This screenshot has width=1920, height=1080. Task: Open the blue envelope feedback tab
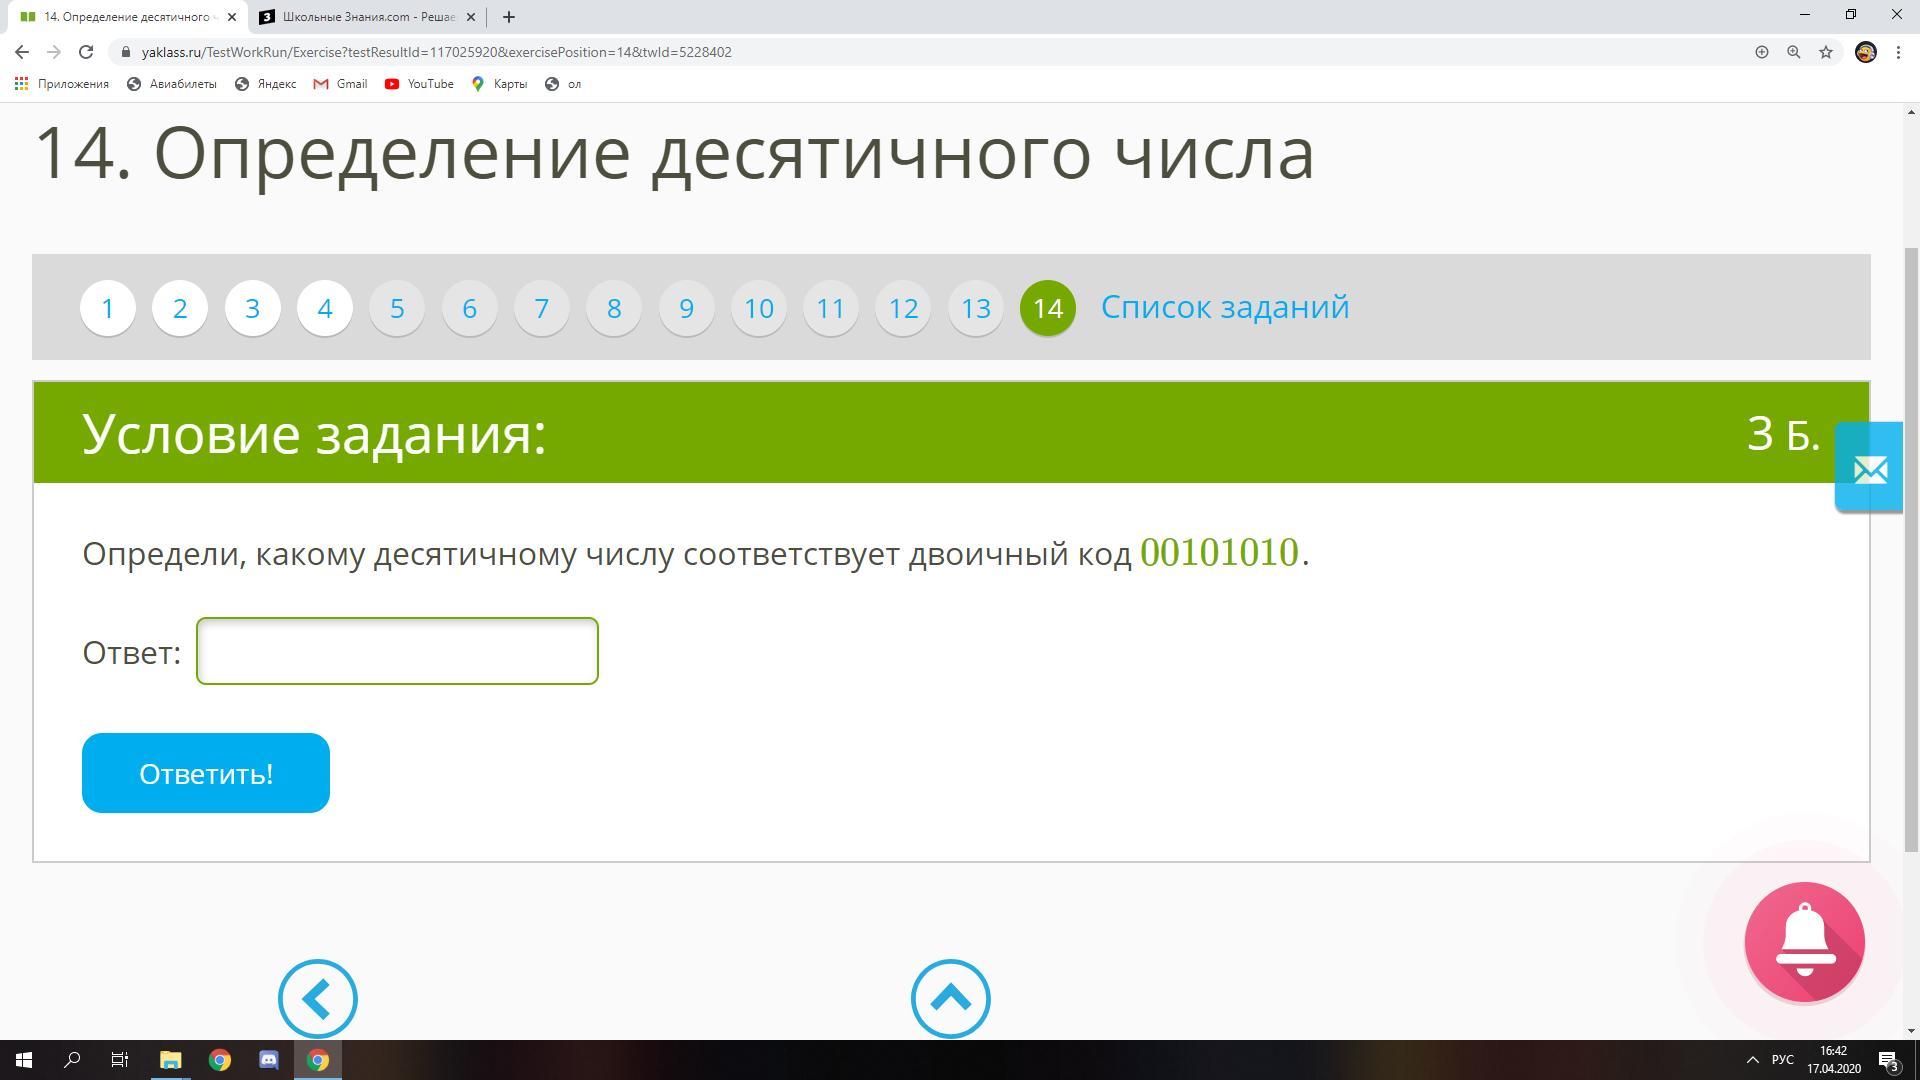1869,468
